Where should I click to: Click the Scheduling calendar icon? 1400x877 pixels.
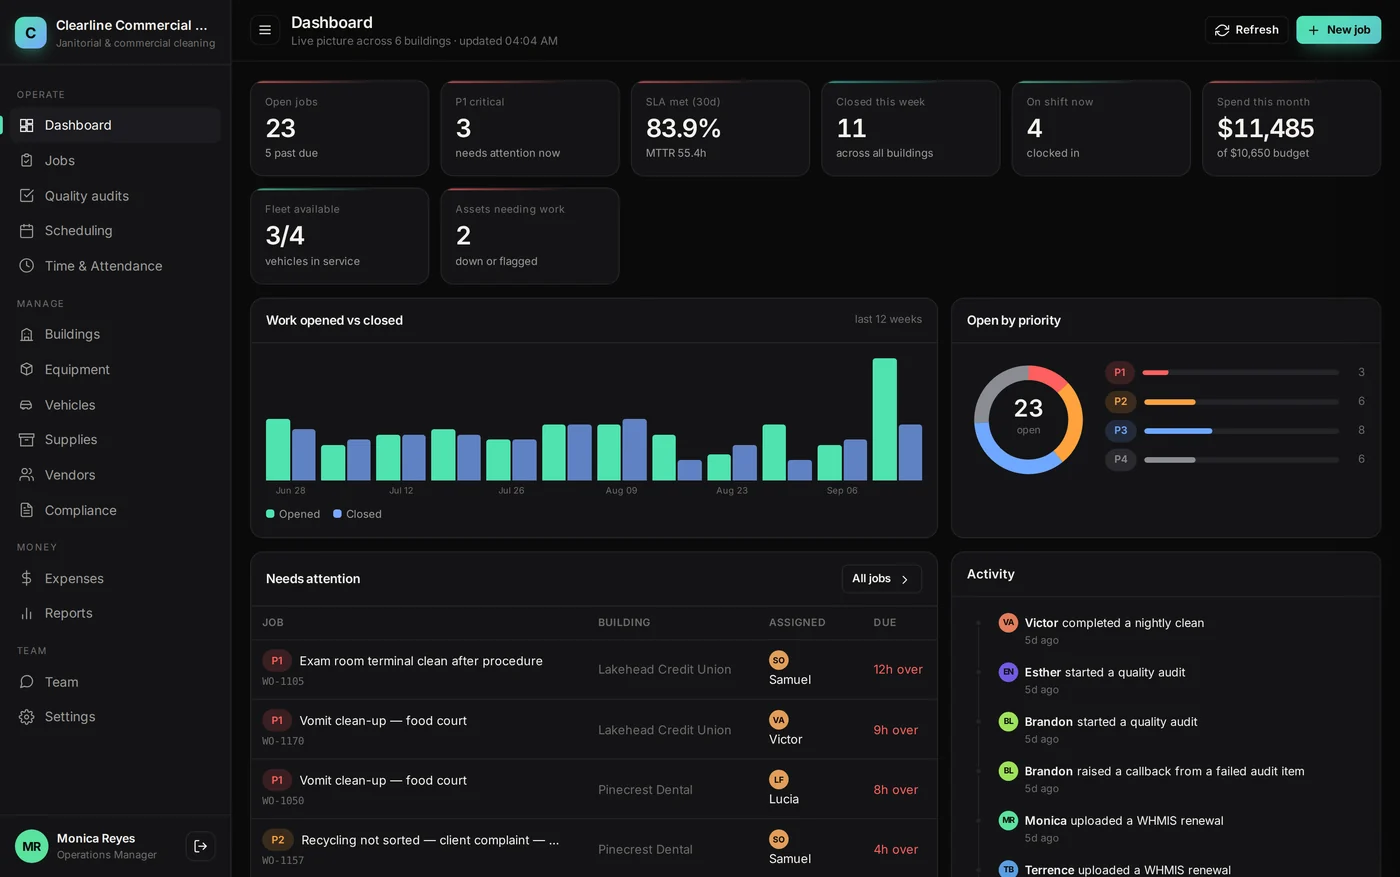point(27,231)
